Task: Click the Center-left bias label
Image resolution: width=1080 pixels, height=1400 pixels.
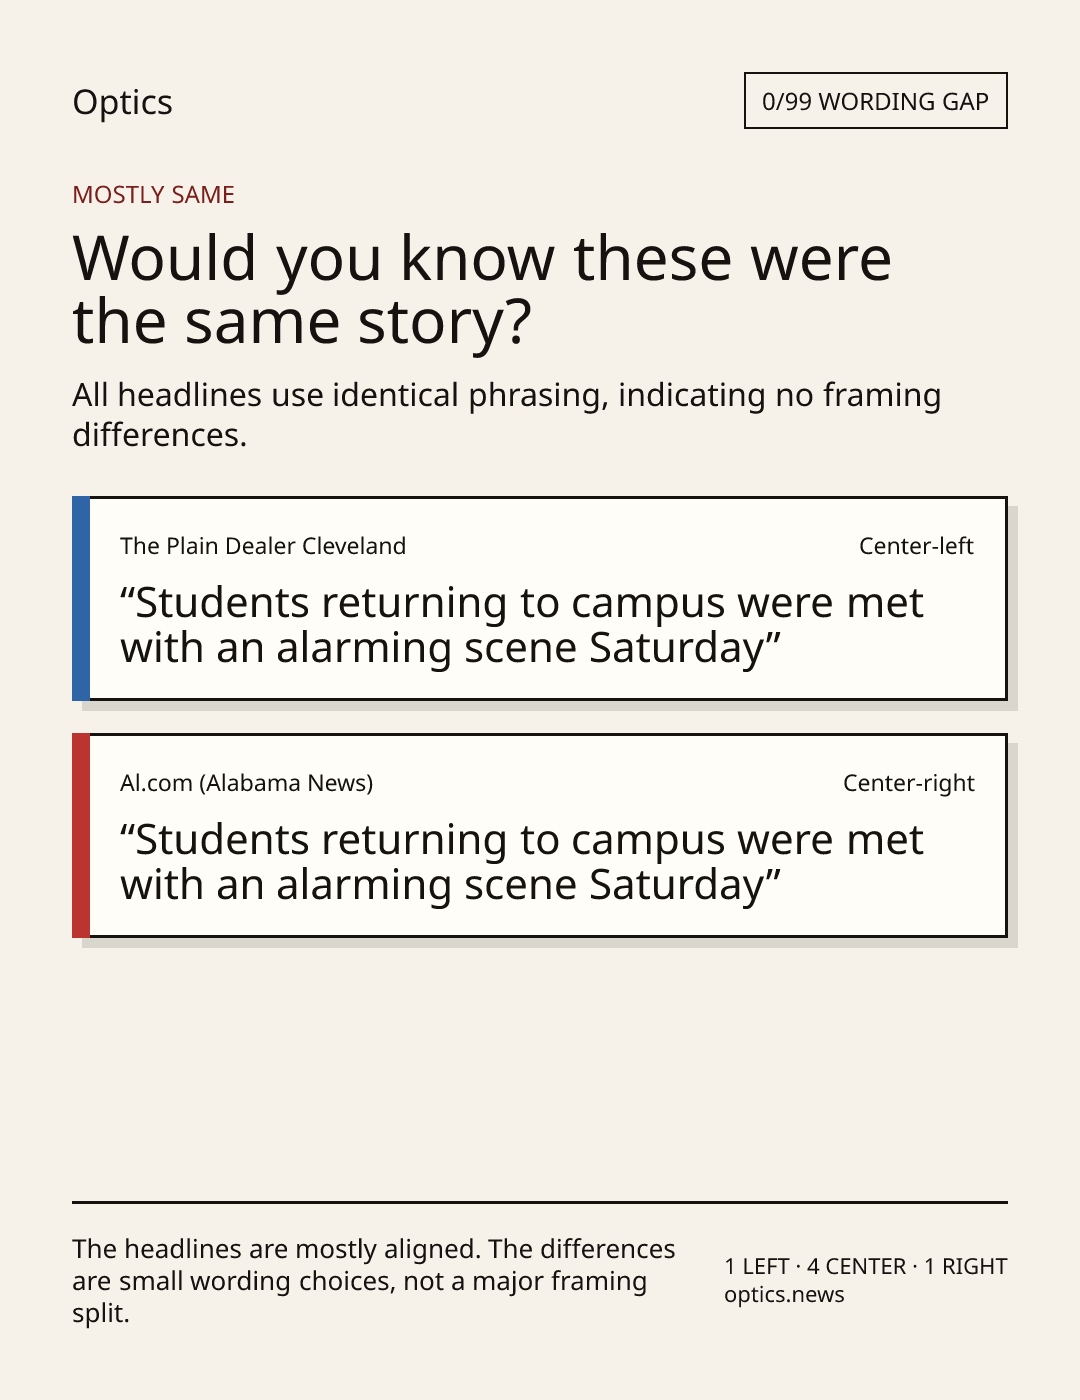Action: [x=916, y=546]
